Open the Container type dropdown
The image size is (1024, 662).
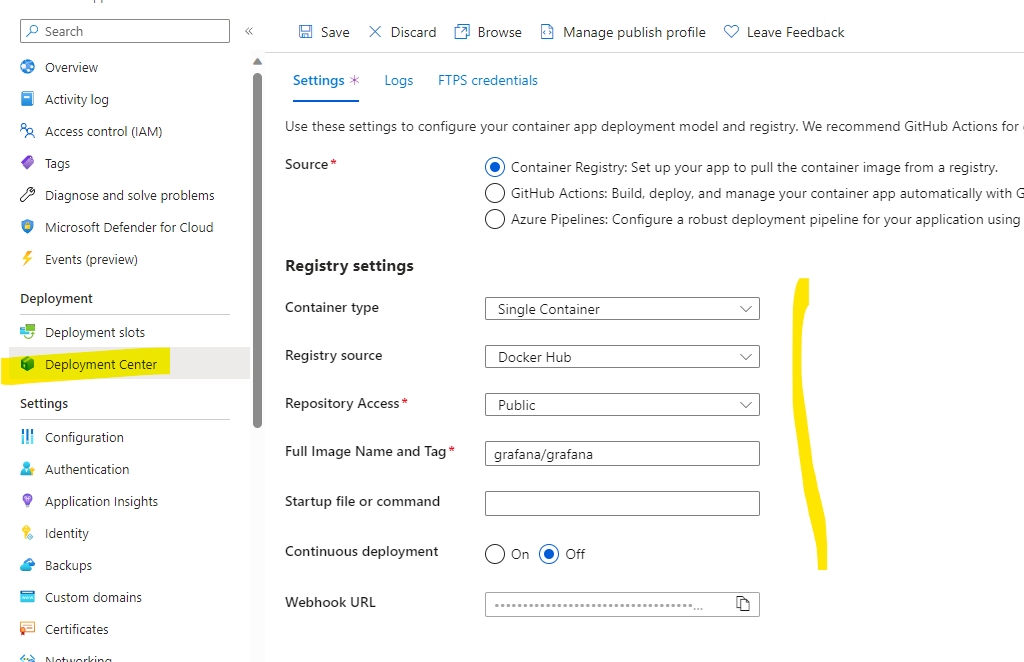622,309
